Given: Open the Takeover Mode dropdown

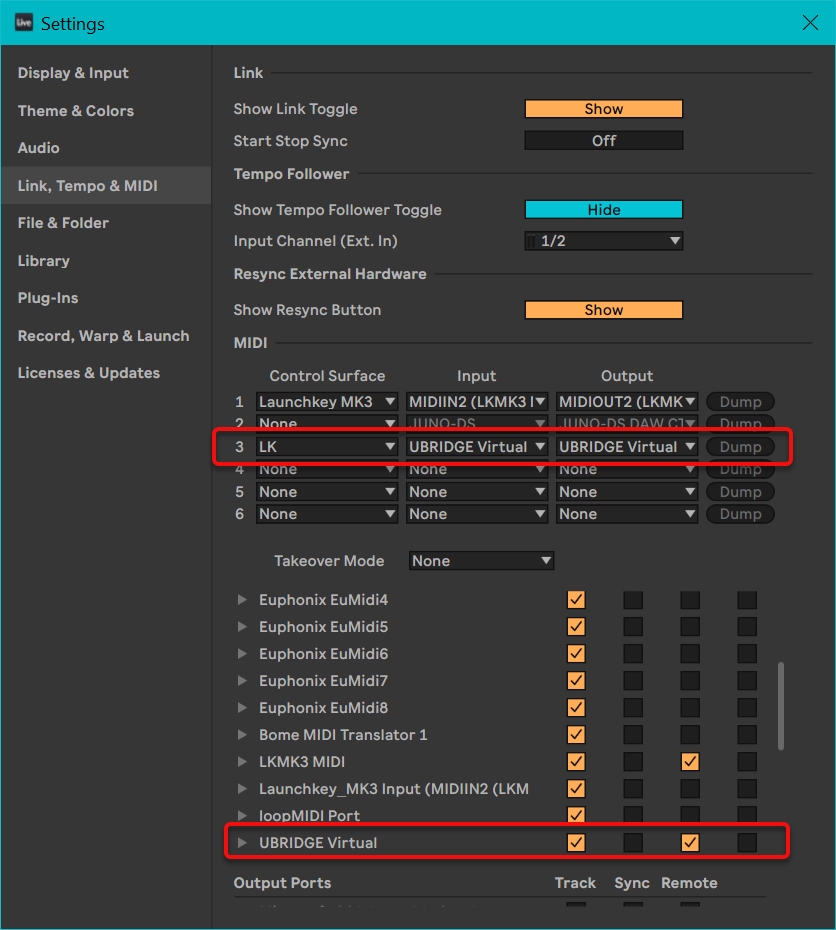Looking at the screenshot, I should pyautogui.click(x=481, y=561).
